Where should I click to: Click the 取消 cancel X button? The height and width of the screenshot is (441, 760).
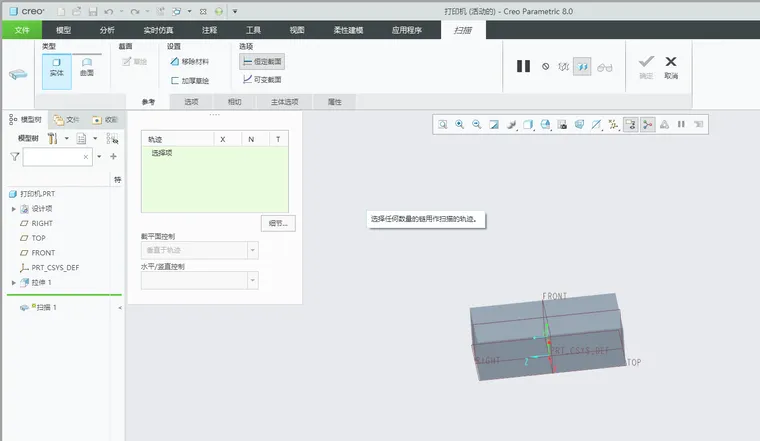tap(671, 67)
